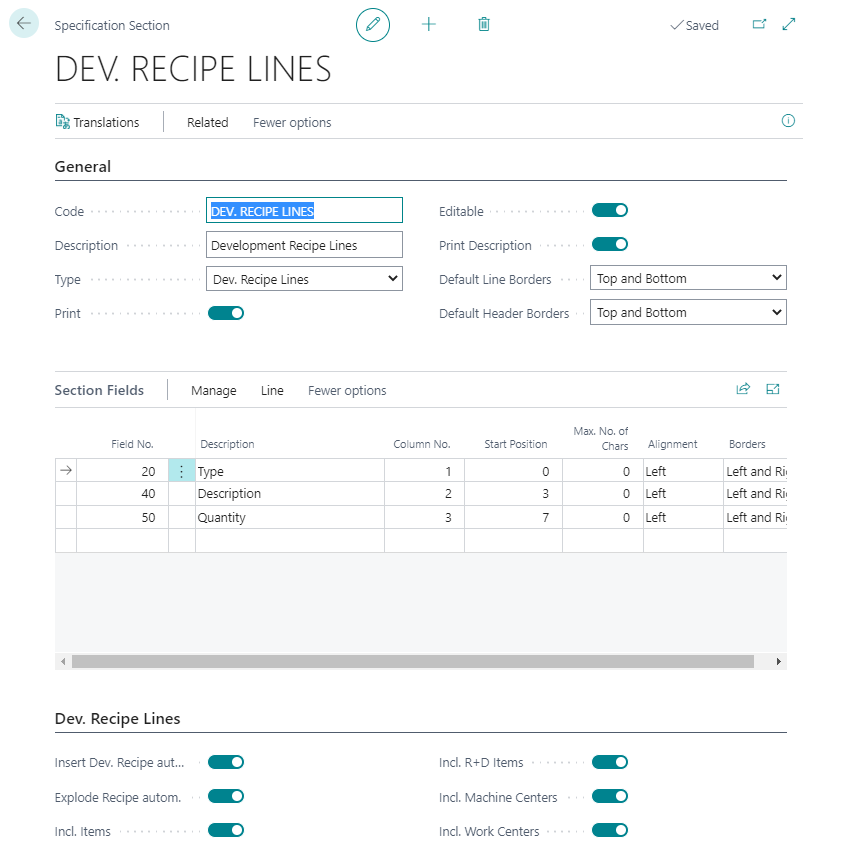Click Start Position 3 in Description row
Screen dimensions: 852x858
513,494
